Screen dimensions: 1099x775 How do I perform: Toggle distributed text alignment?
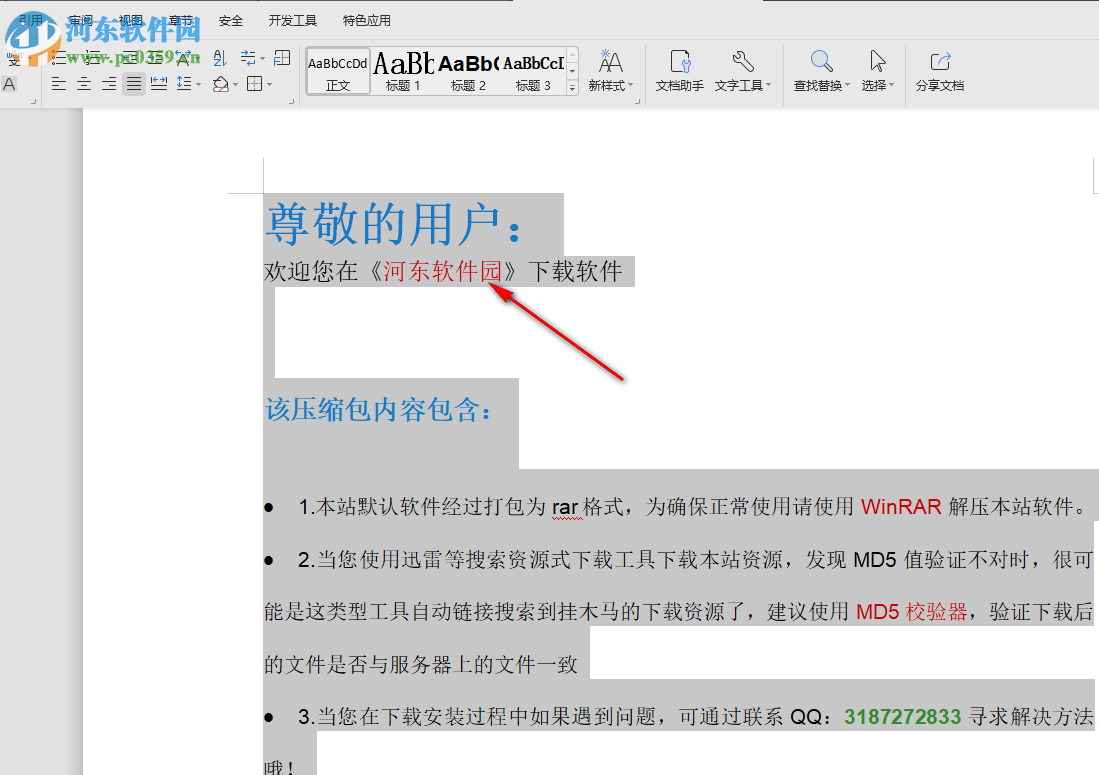pos(159,84)
